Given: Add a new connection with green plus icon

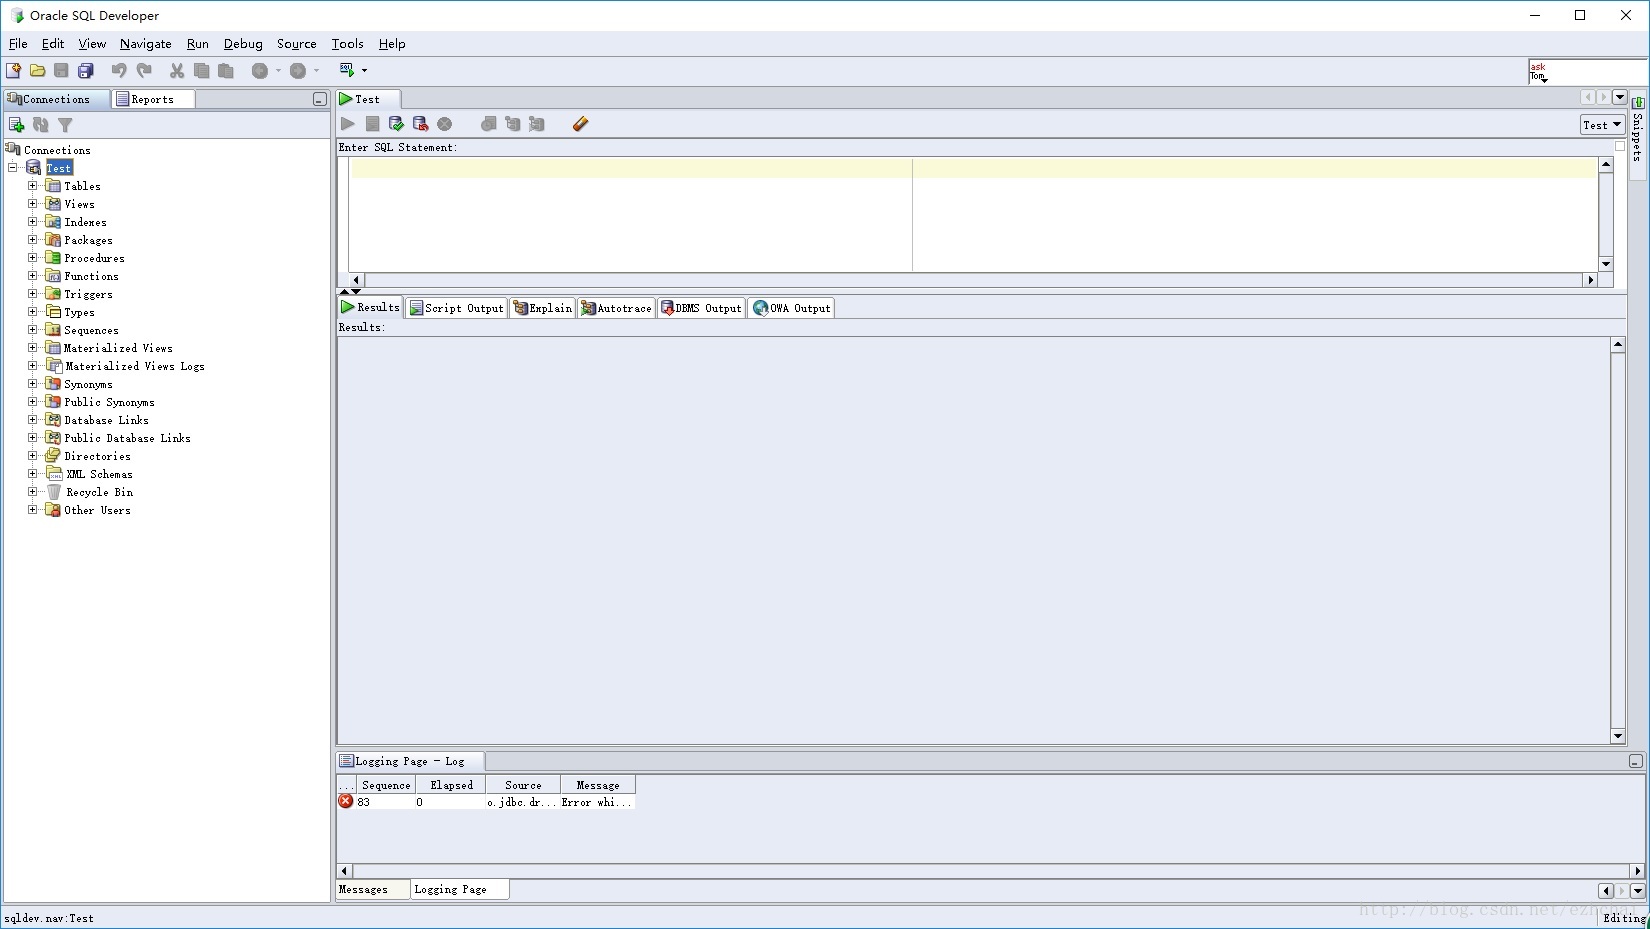Looking at the screenshot, I should point(16,125).
